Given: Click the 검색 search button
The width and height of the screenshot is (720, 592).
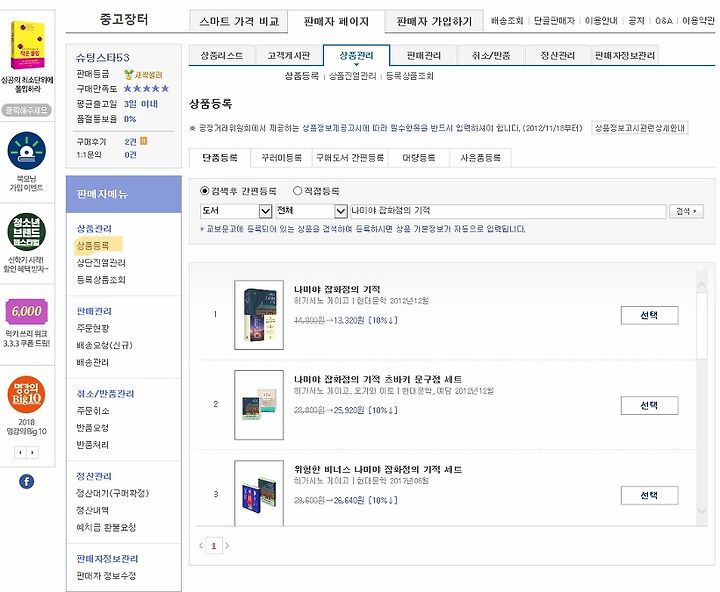Looking at the screenshot, I should click(686, 211).
